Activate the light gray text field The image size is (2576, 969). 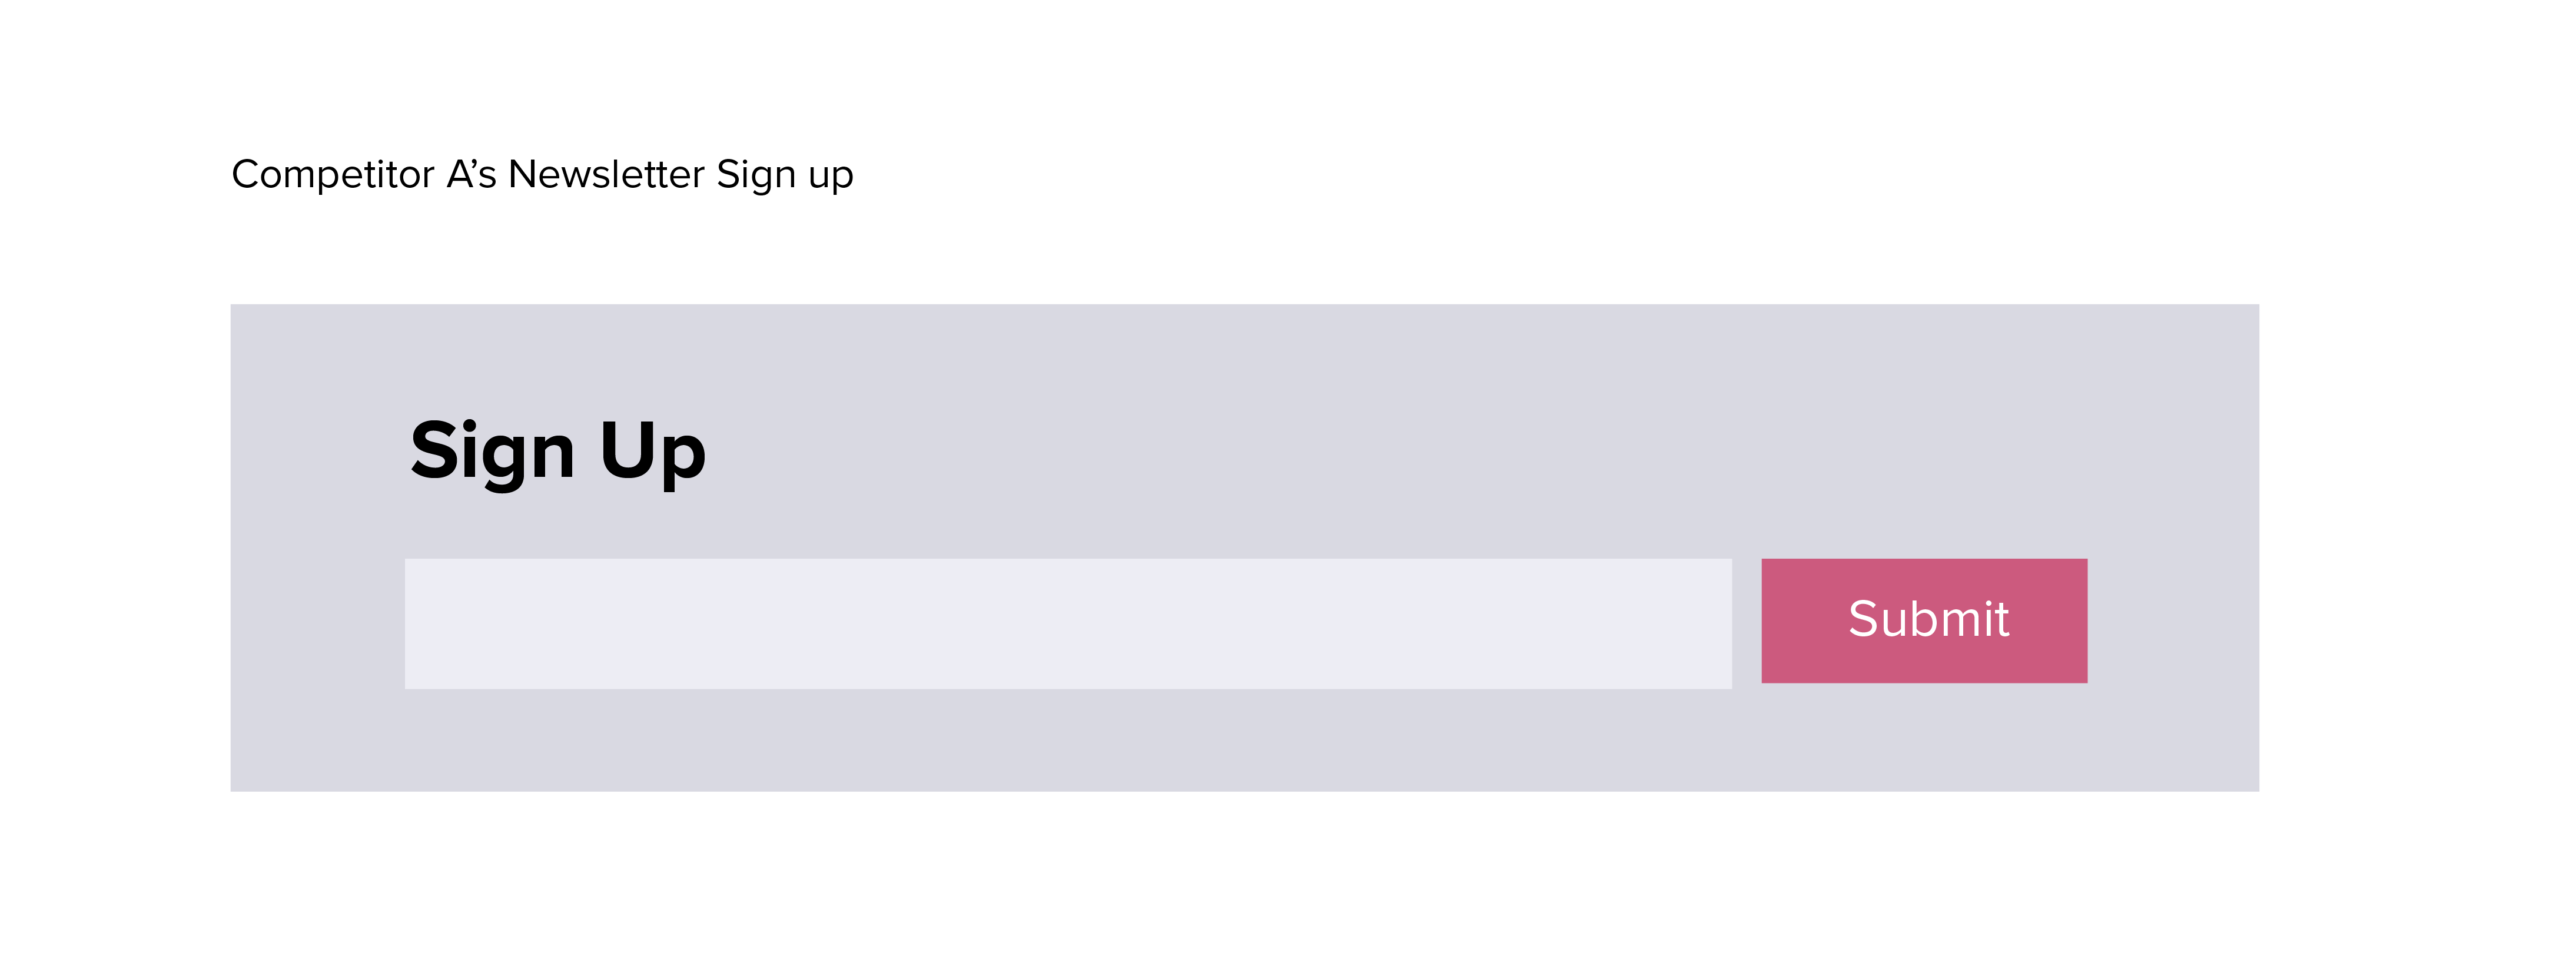pyautogui.click(x=1068, y=623)
